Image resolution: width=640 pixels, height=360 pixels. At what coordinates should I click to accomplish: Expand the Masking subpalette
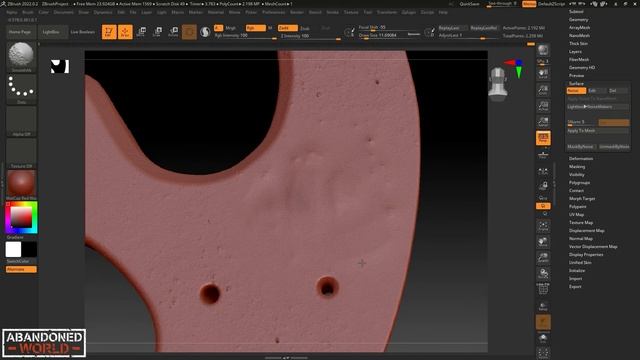577,167
